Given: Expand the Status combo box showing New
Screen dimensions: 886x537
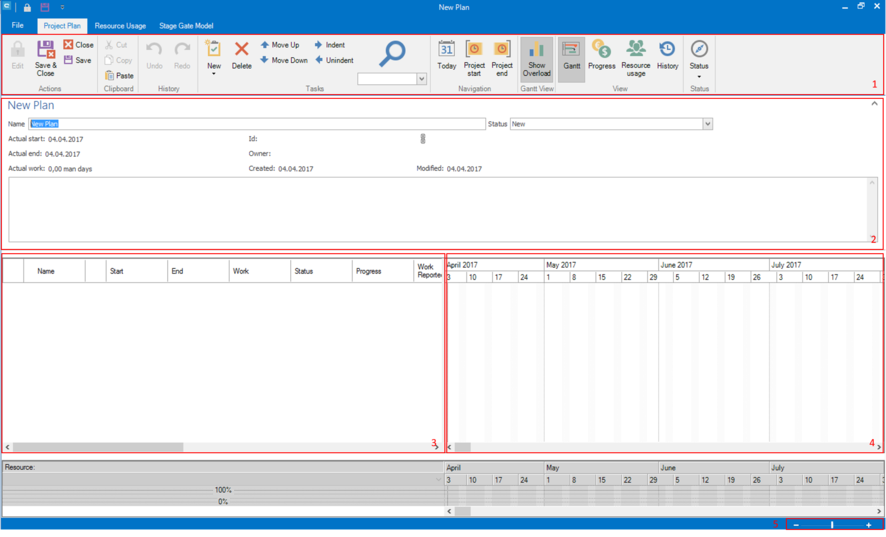Looking at the screenshot, I should point(707,124).
